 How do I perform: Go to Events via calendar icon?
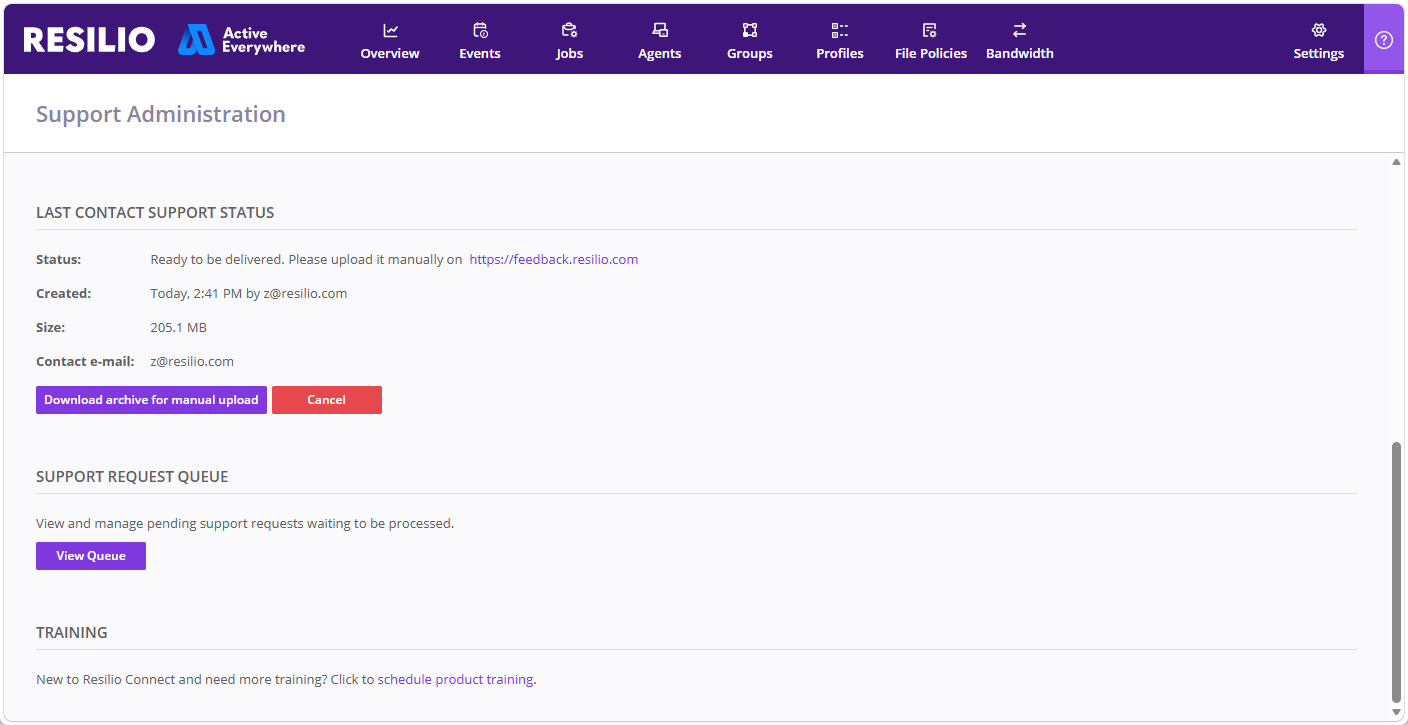click(480, 30)
